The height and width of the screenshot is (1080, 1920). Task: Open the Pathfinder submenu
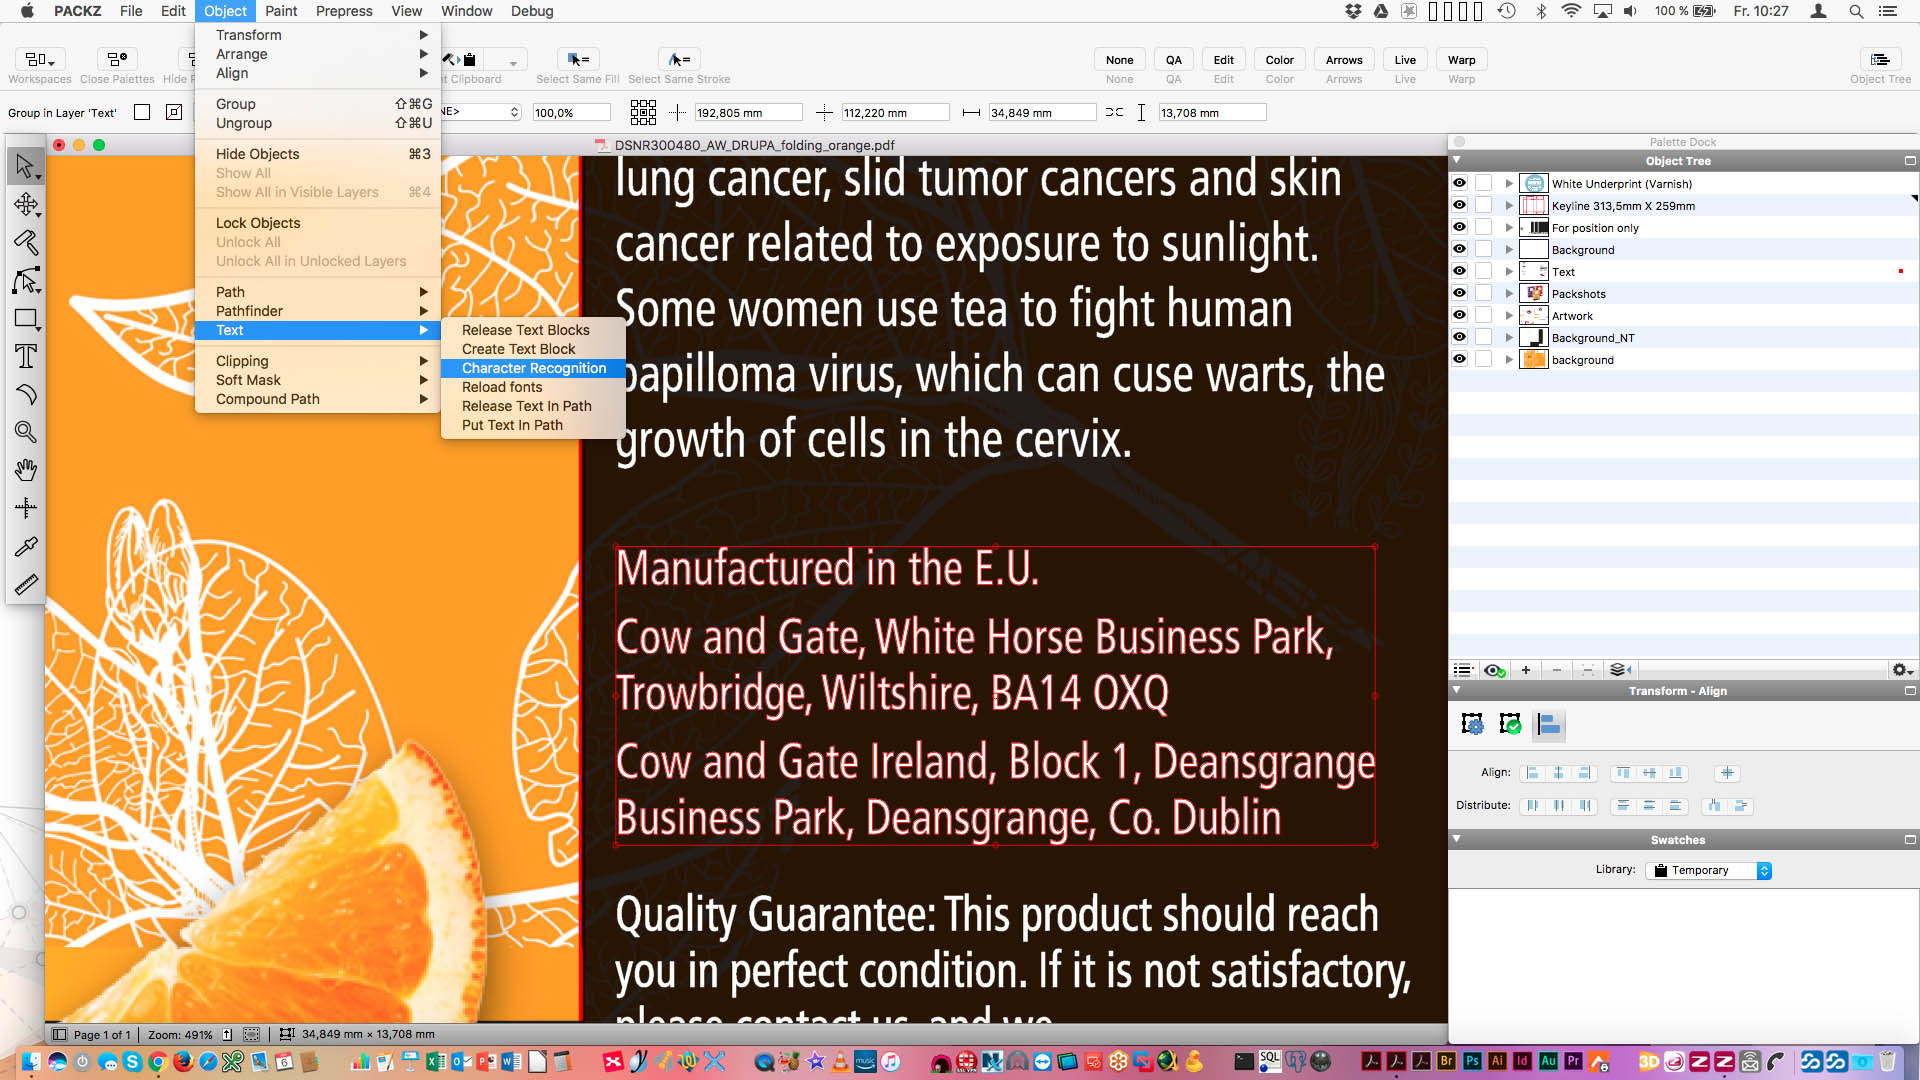[318, 311]
